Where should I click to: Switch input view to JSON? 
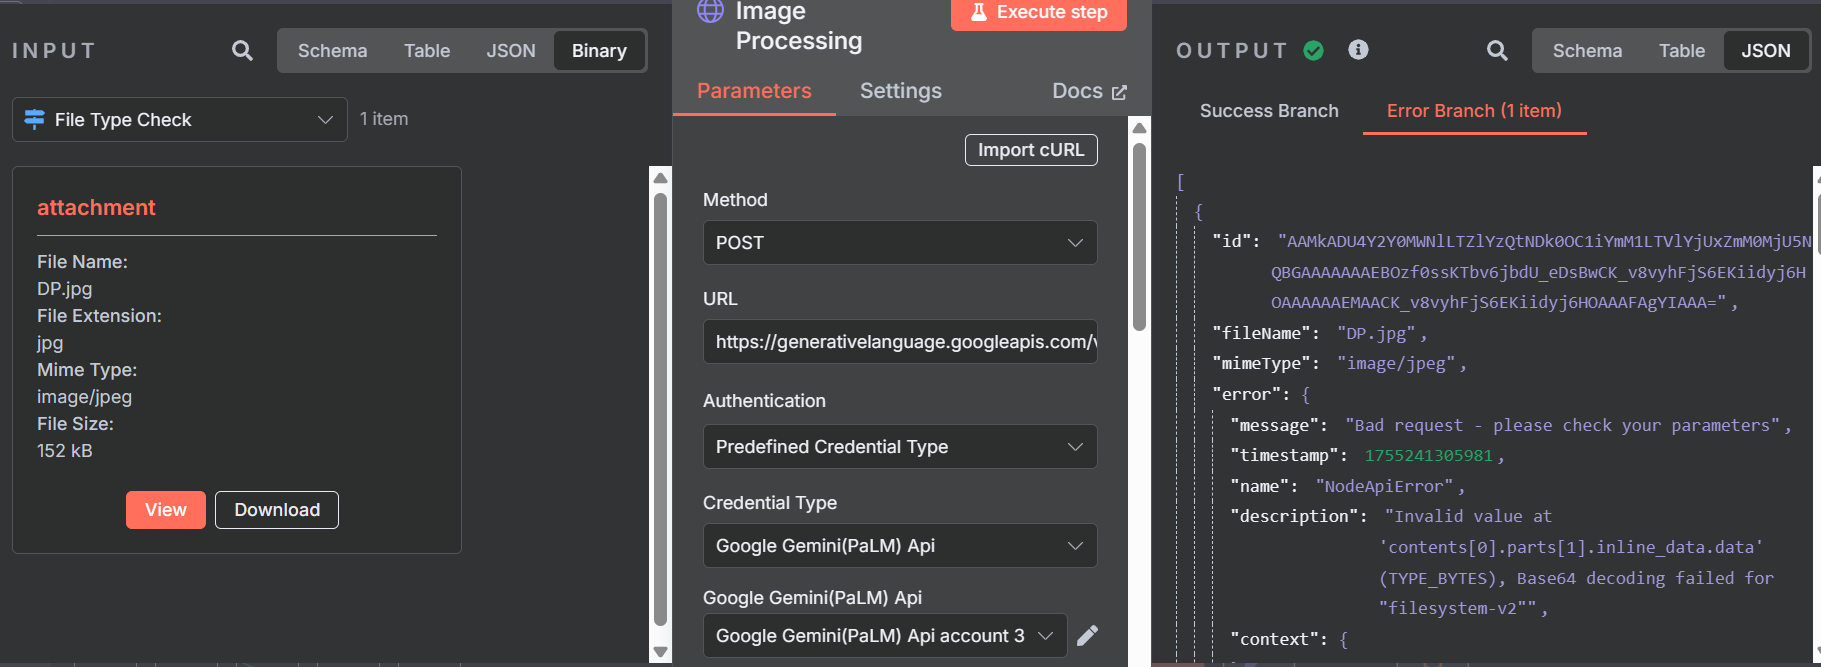pyautogui.click(x=510, y=51)
